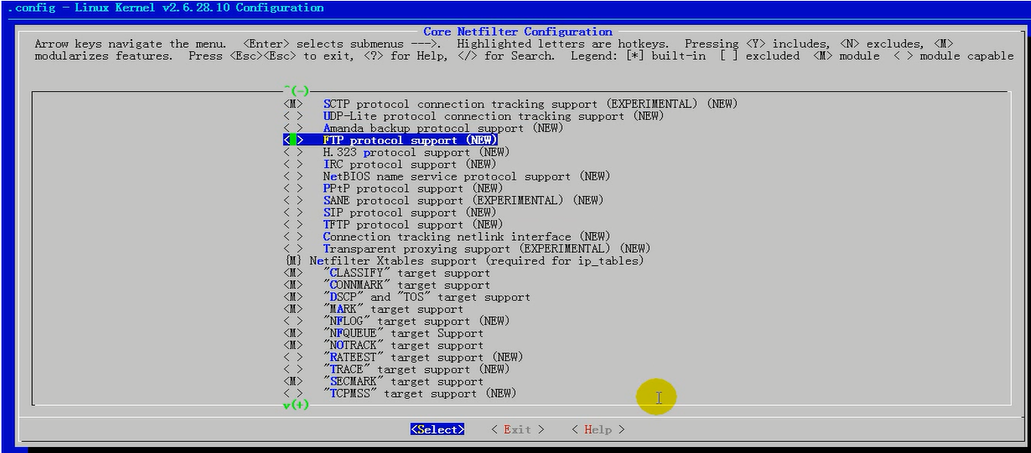Toggle Amanda backup protocol state box
The height and width of the screenshot is (453, 1031).
[293, 128]
